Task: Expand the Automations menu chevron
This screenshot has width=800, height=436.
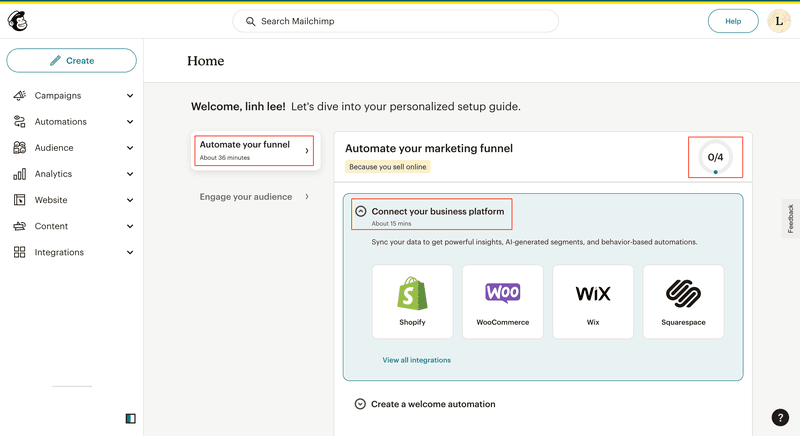Action: click(130, 122)
